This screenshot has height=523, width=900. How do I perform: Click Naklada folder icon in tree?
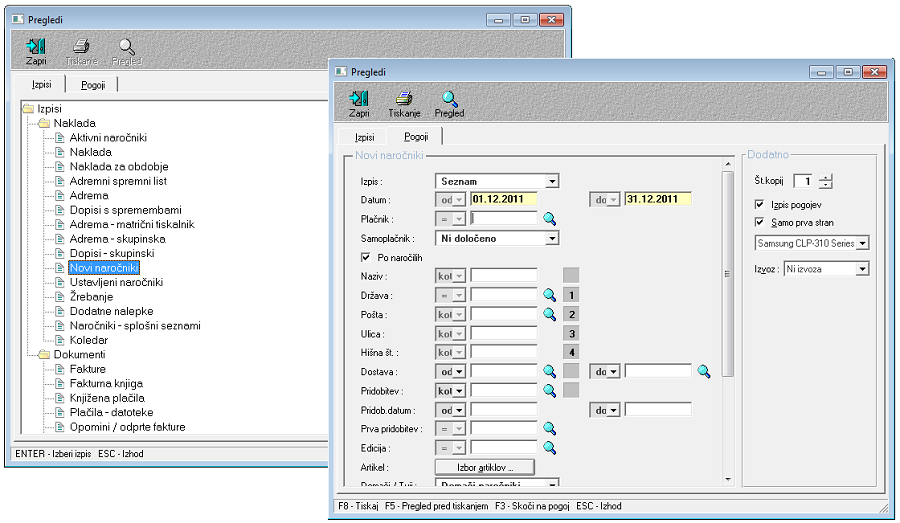click(x=44, y=123)
